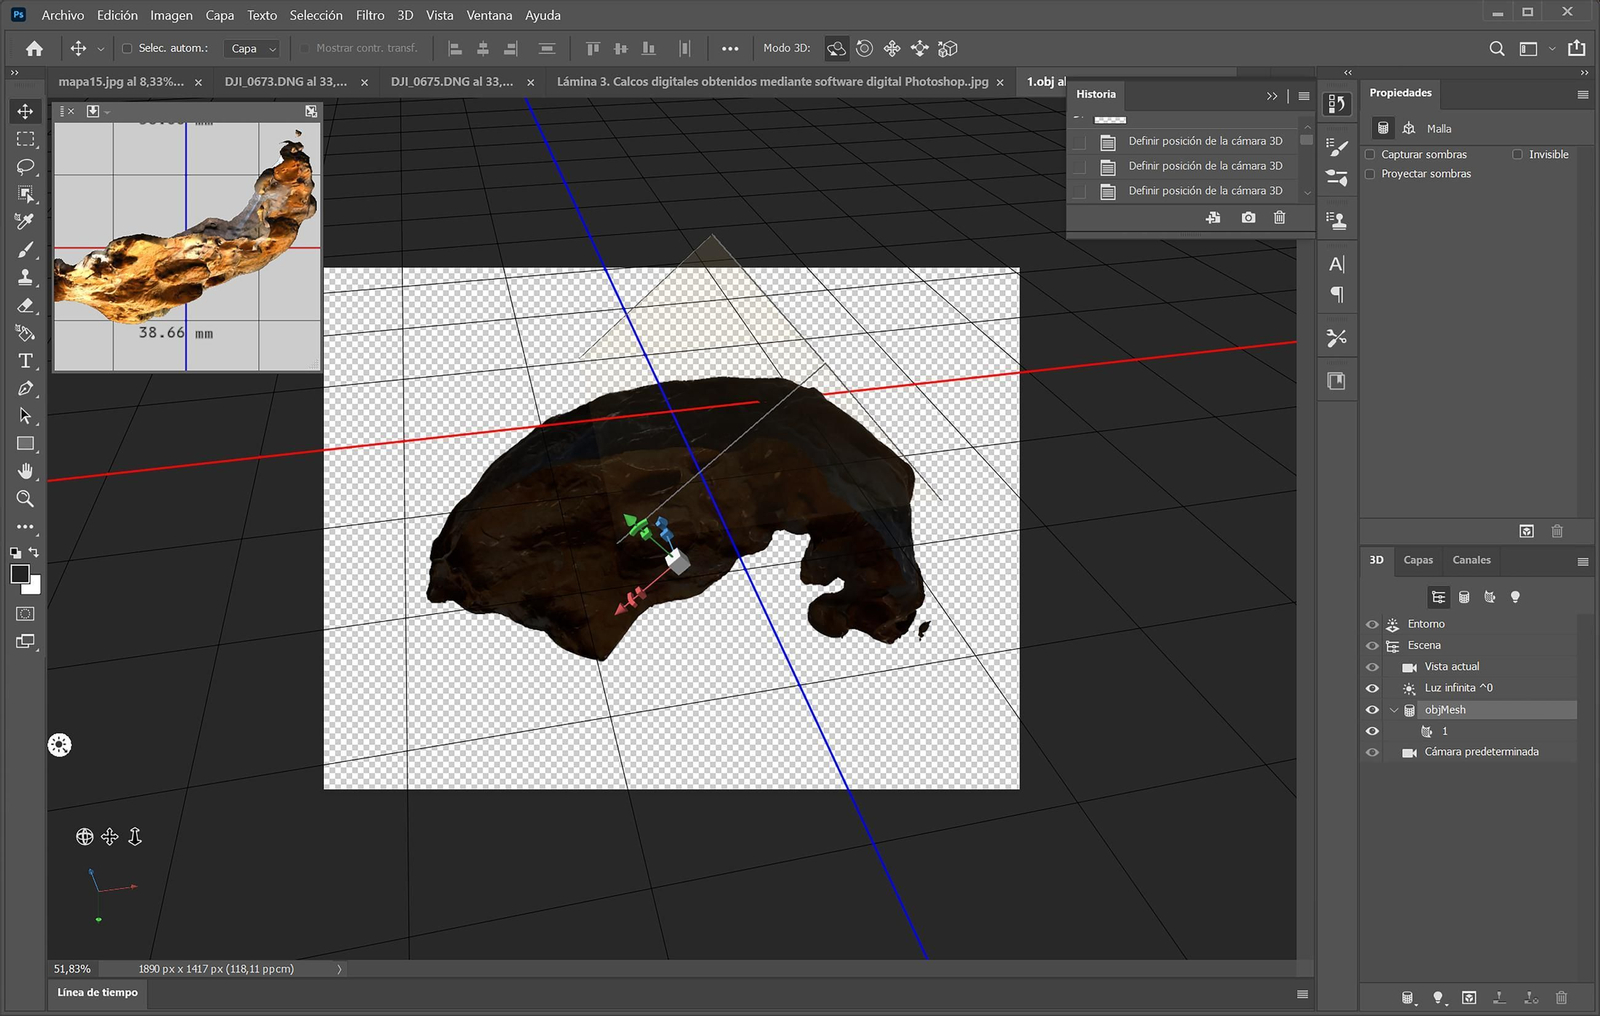The width and height of the screenshot is (1600, 1016).
Task: Open the Propiedades panel menu
Action: point(1582,94)
